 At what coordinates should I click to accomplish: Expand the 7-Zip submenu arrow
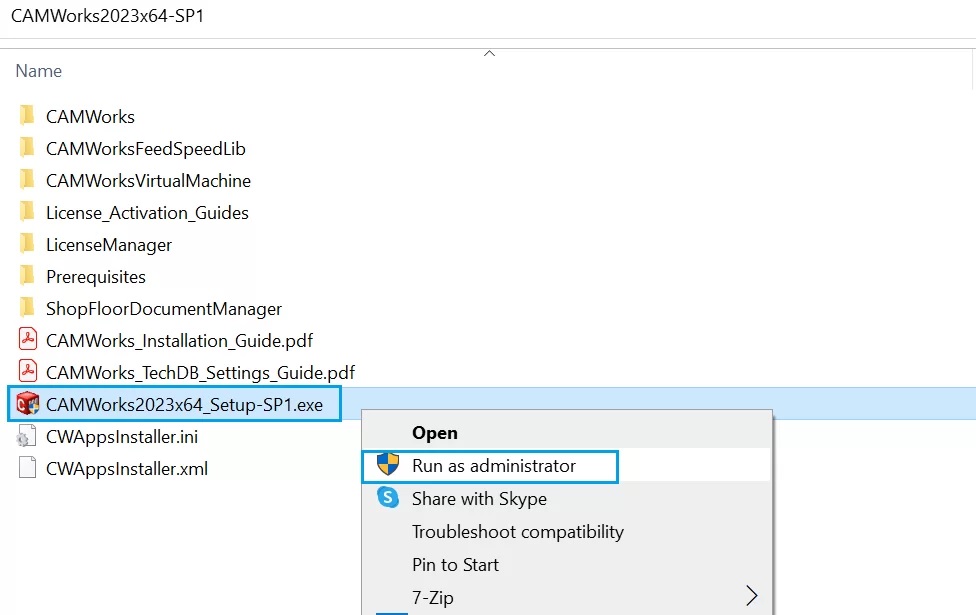751,596
